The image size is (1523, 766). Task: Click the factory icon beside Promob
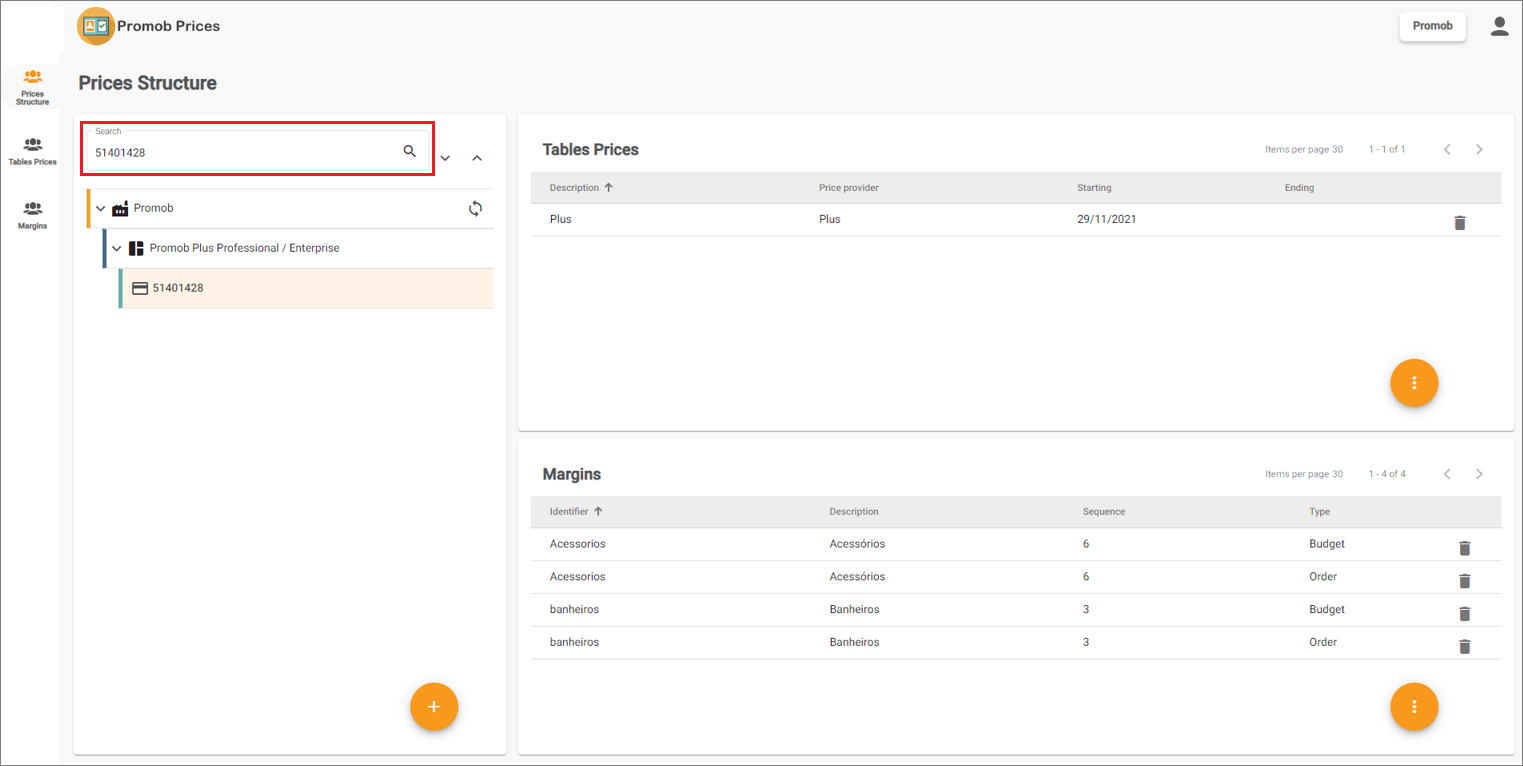pos(120,208)
